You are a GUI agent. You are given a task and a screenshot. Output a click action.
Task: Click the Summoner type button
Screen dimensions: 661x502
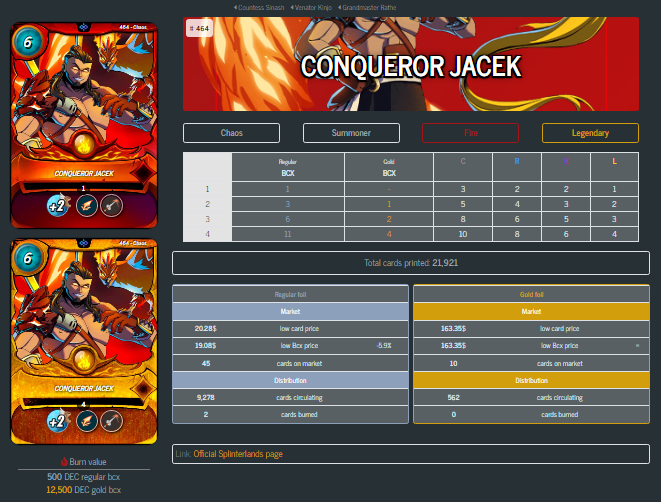(351, 133)
